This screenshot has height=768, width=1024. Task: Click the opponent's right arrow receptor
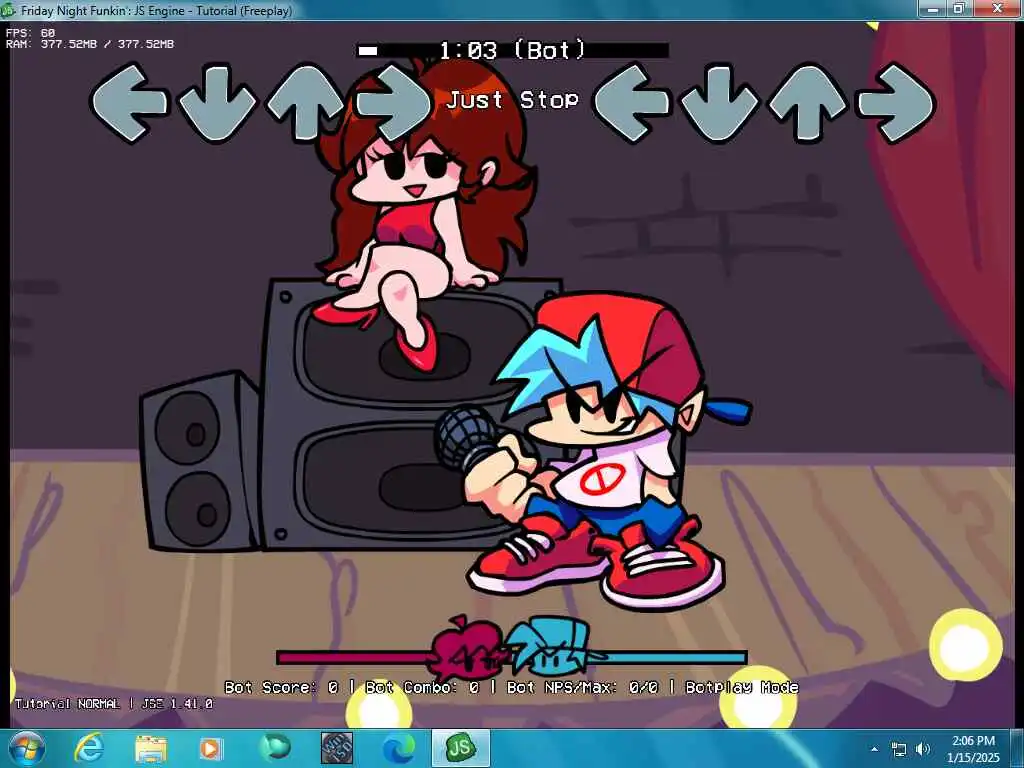click(x=393, y=103)
